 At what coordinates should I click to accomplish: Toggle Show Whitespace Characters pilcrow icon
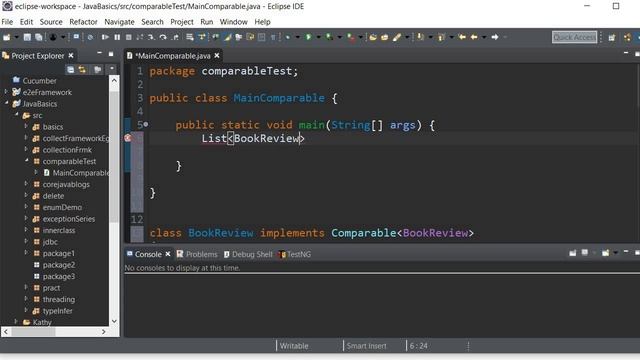pos(273,37)
